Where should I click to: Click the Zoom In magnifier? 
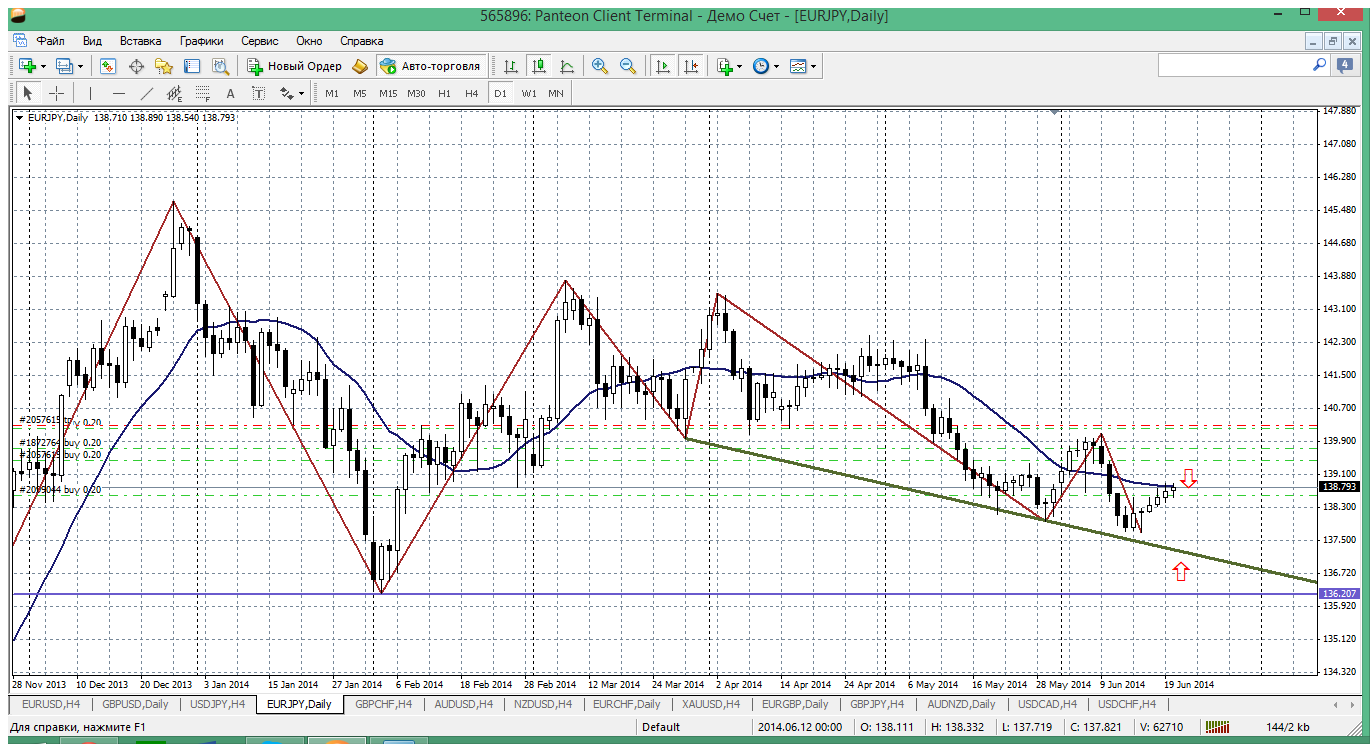pyautogui.click(x=600, y=66)
